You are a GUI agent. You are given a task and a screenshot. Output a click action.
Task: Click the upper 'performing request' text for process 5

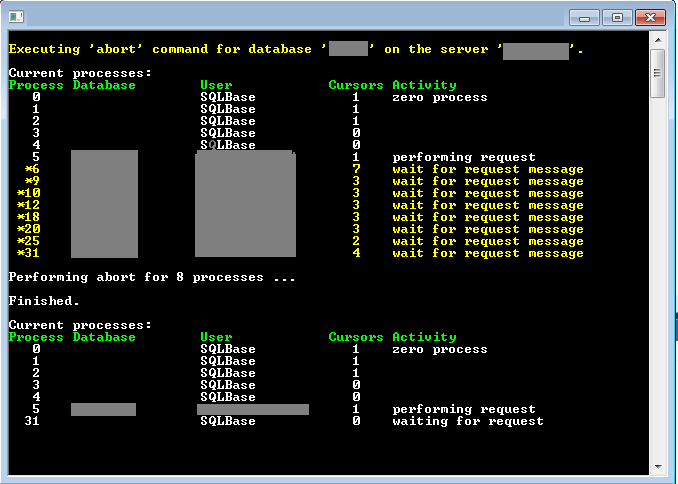coord(464,157)
